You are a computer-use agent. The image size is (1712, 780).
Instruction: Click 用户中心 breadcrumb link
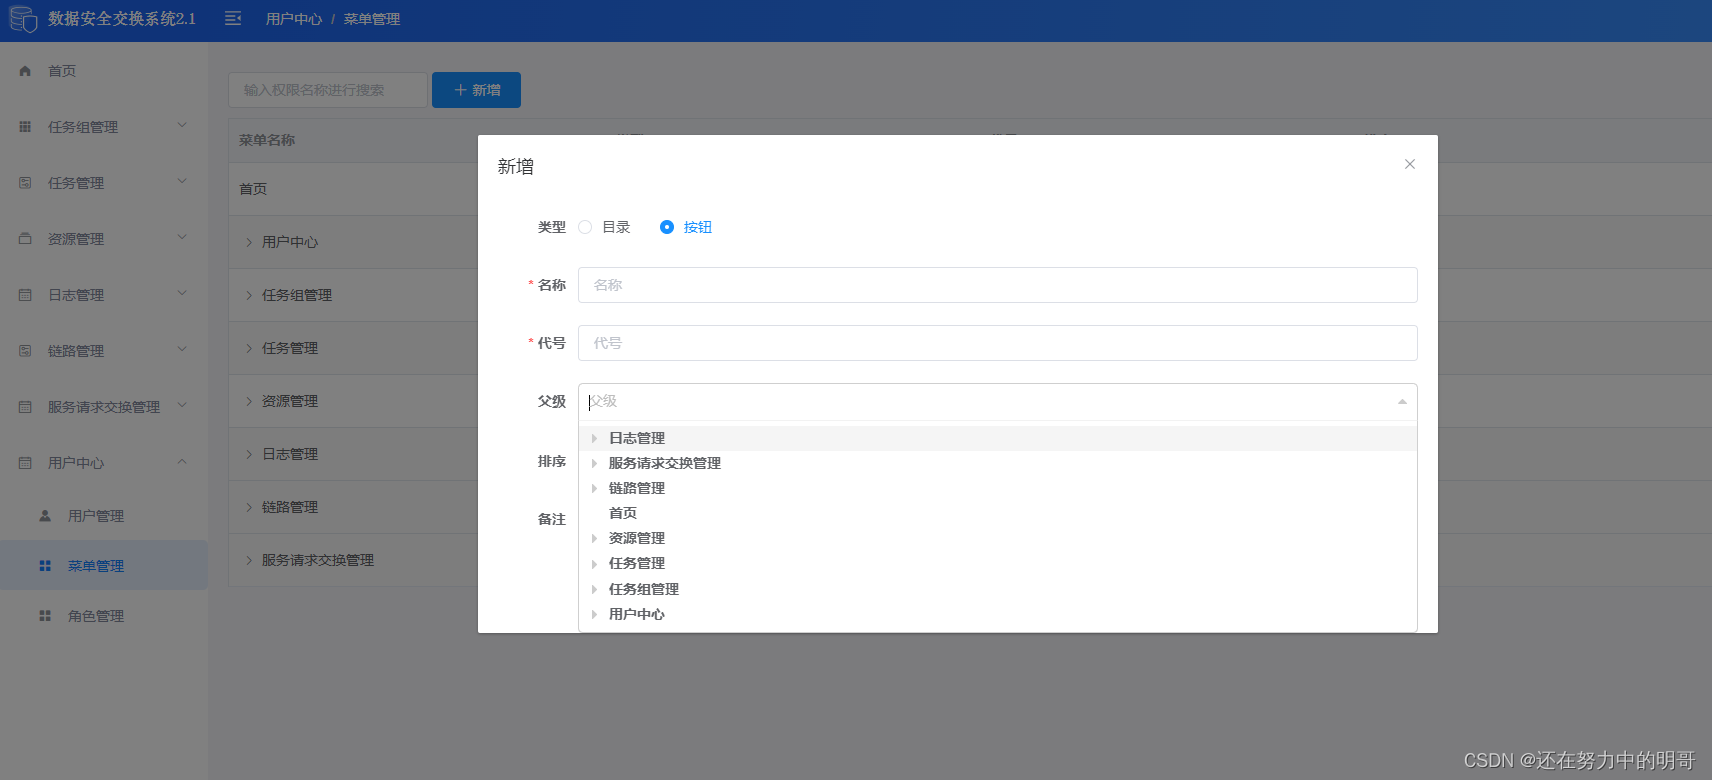pos(294,19)
